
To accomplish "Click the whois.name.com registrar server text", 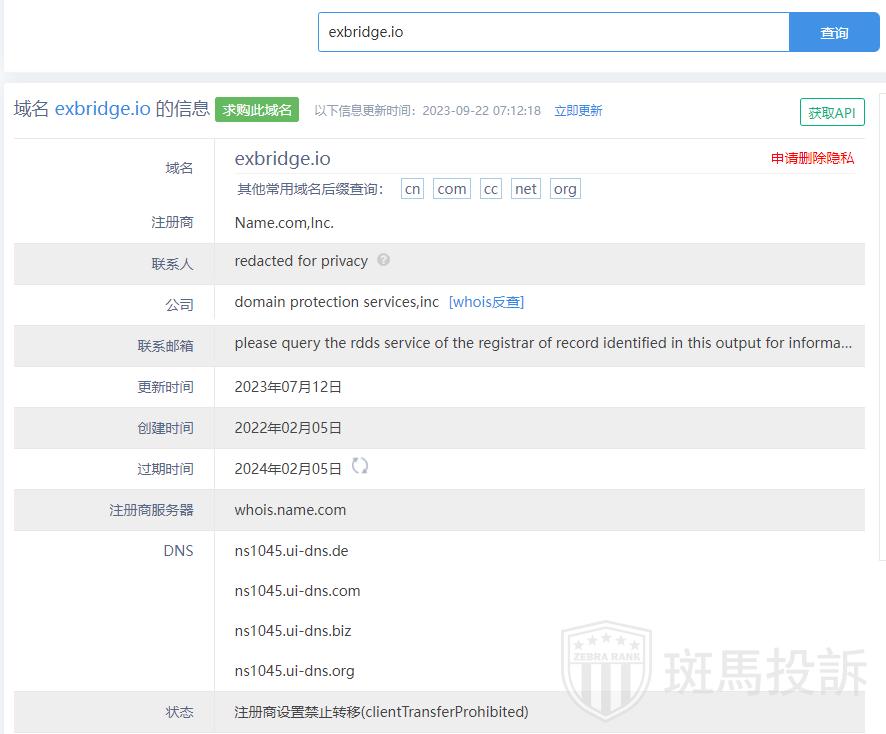I will click(290, 510).
